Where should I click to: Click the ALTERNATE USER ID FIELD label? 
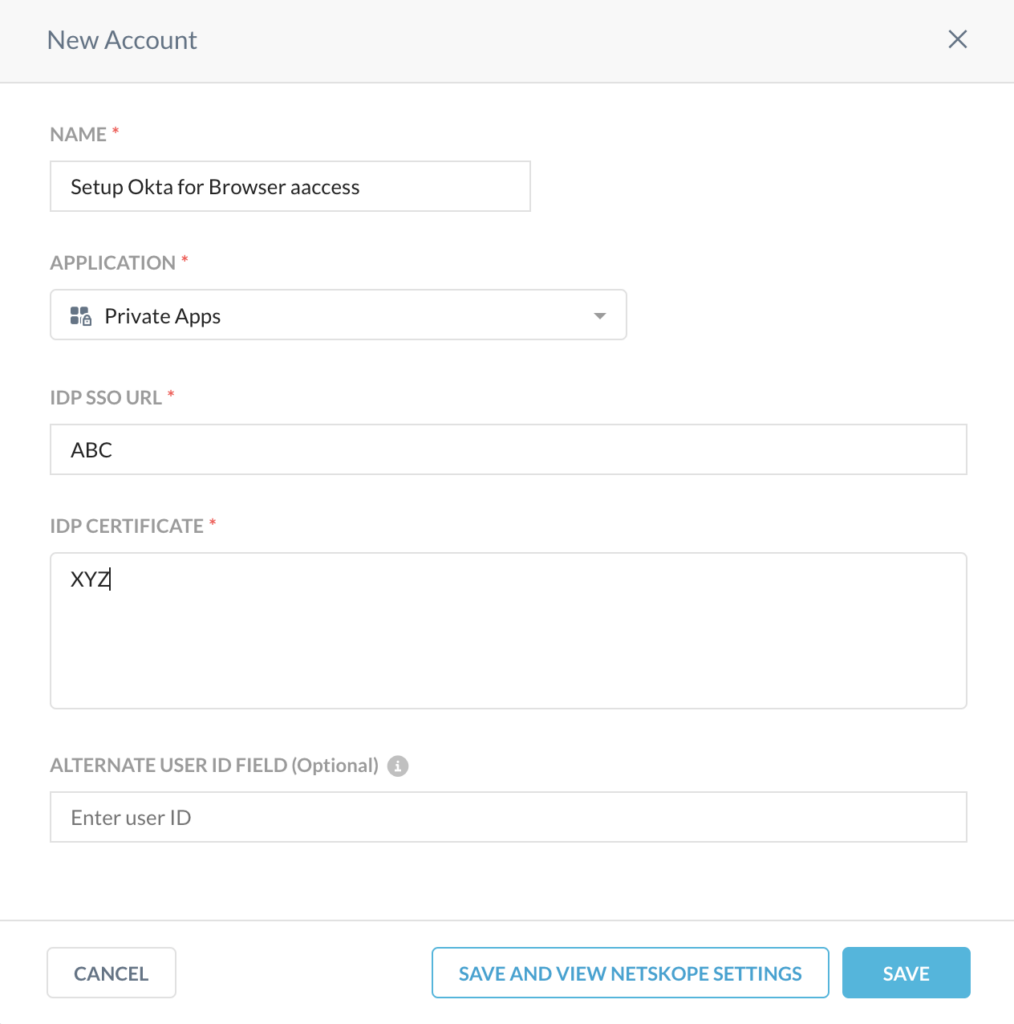[x=214, y=765]
